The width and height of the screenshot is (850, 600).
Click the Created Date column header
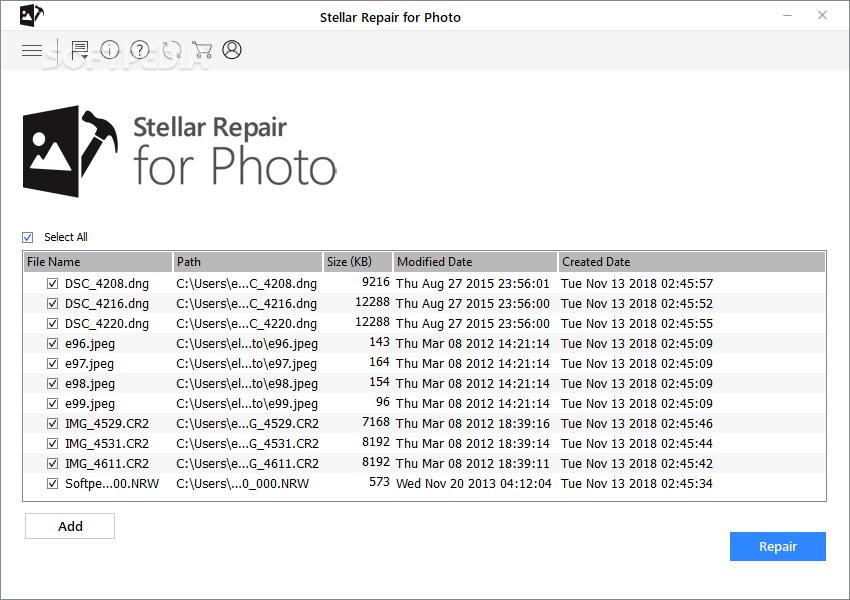pos(691,262)
